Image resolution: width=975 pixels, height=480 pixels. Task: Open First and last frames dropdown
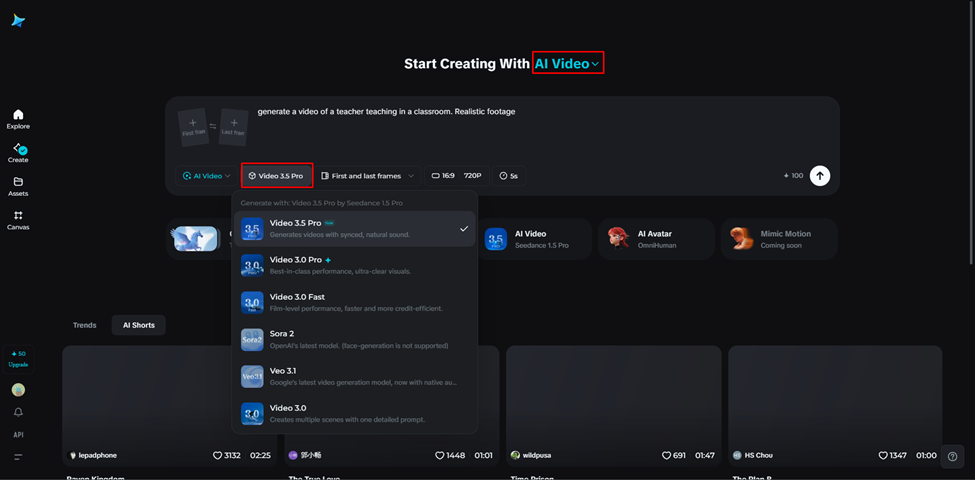tap(367, 176)
